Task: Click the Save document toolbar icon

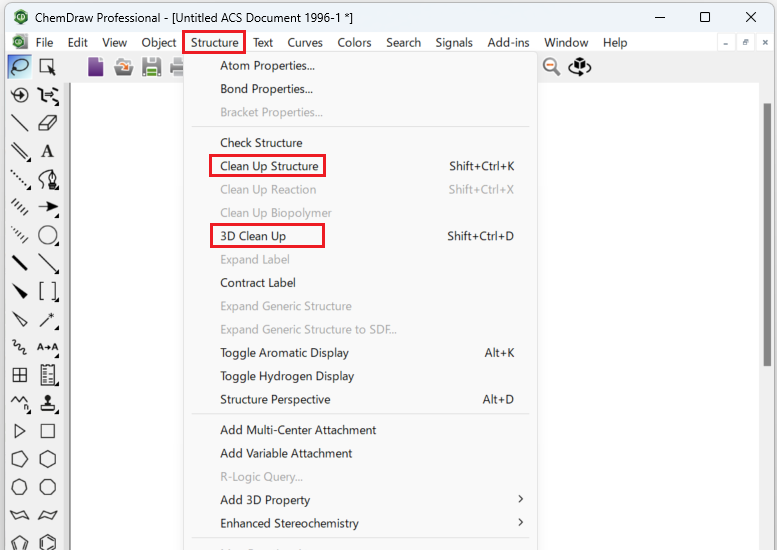Action: click(151, 67)
